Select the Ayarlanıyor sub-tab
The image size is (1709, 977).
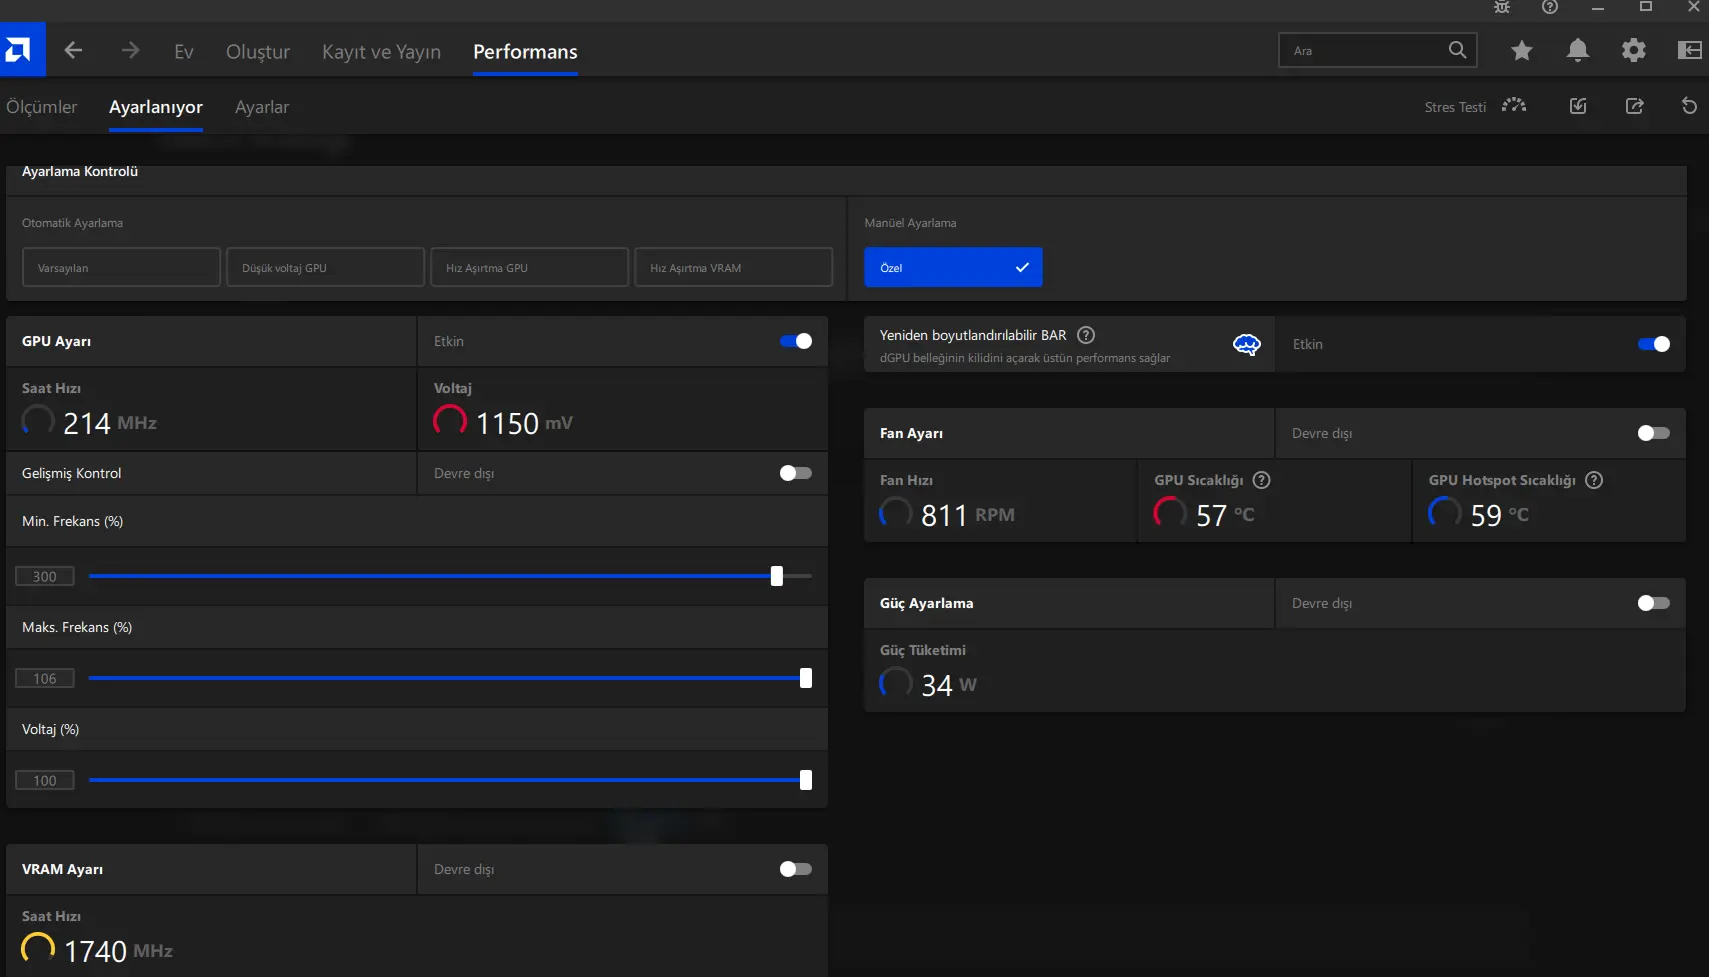tap(156, 107)
